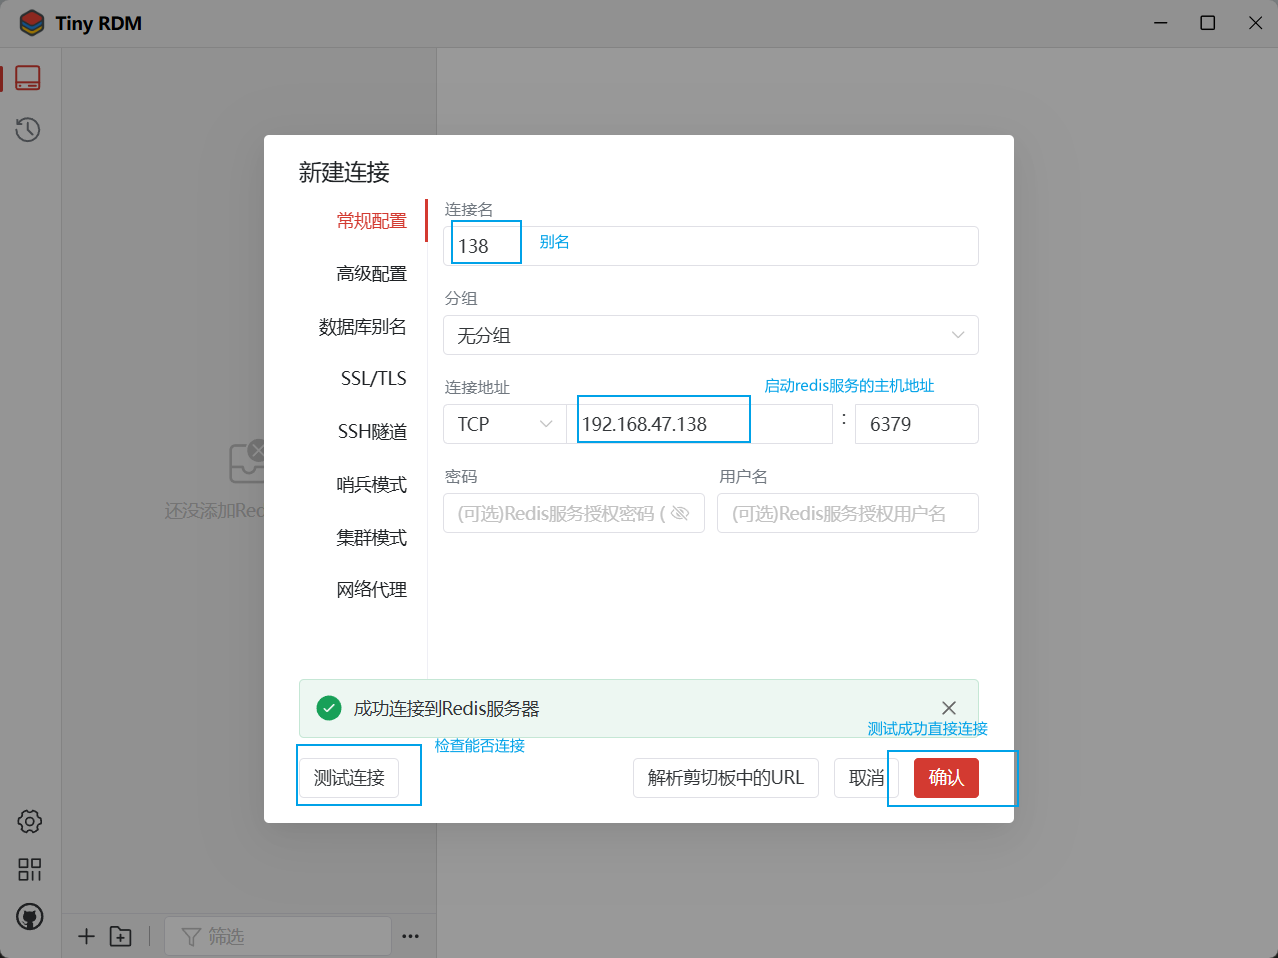Dismiss the success message with X
Screen dimensions: 1278x958
click(x=949, y=708)
